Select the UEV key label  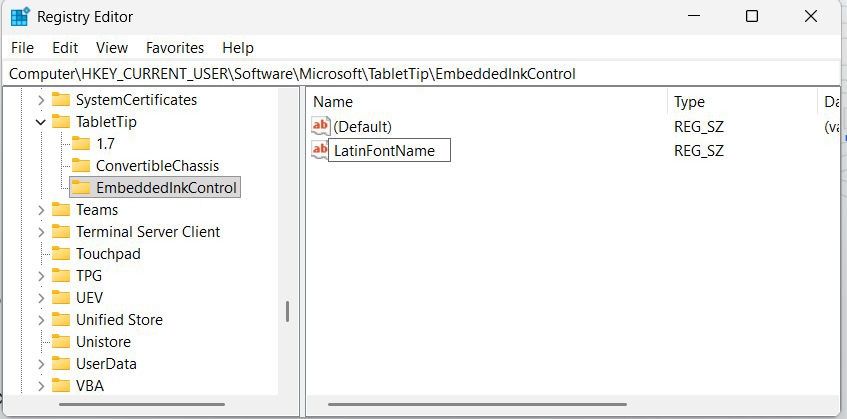90,298
